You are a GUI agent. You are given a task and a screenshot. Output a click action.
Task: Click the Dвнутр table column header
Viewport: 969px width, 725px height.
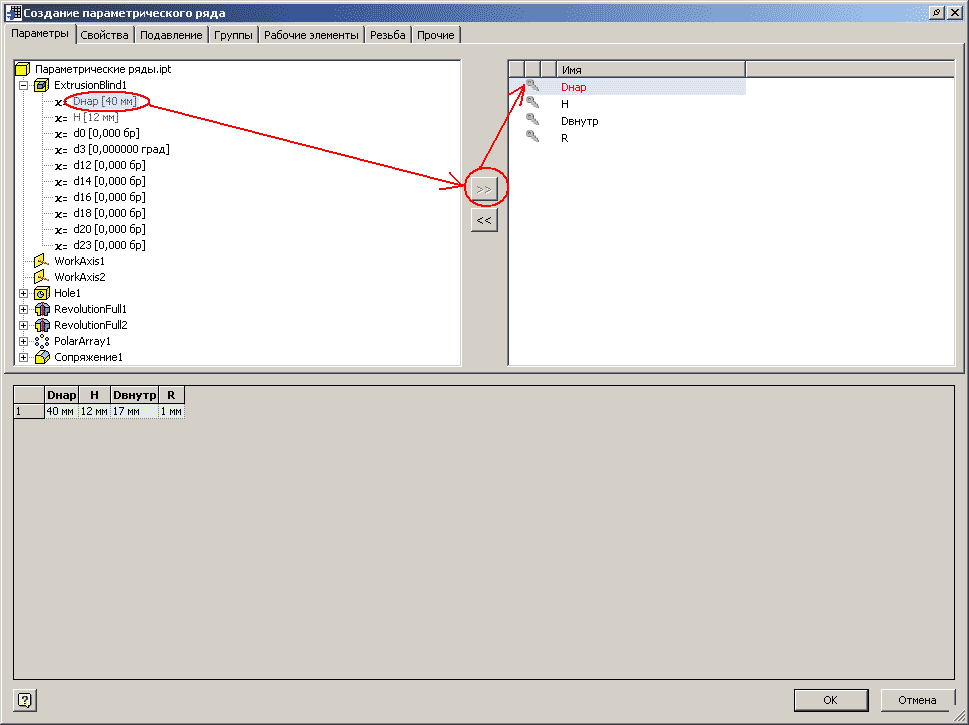[134, 395]
